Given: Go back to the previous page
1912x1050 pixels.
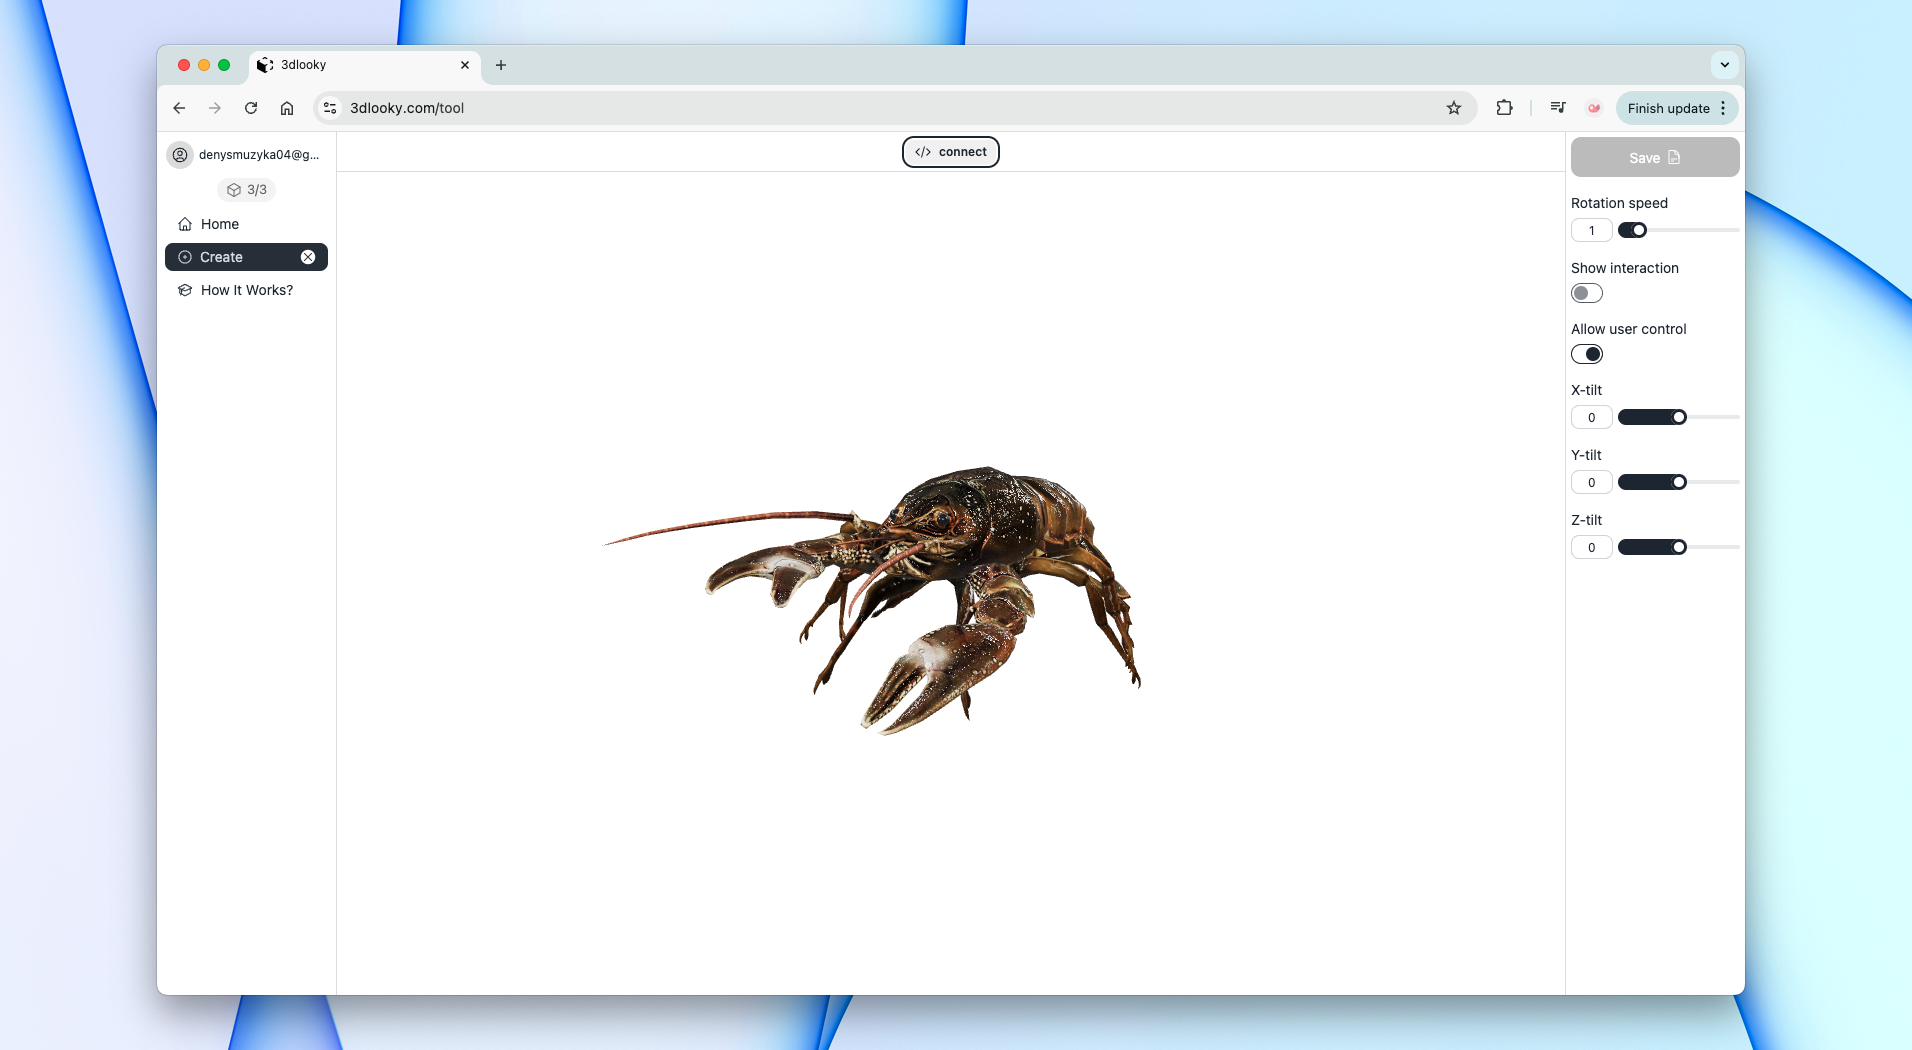Looking at the screenshot, I should click(179, 108).
